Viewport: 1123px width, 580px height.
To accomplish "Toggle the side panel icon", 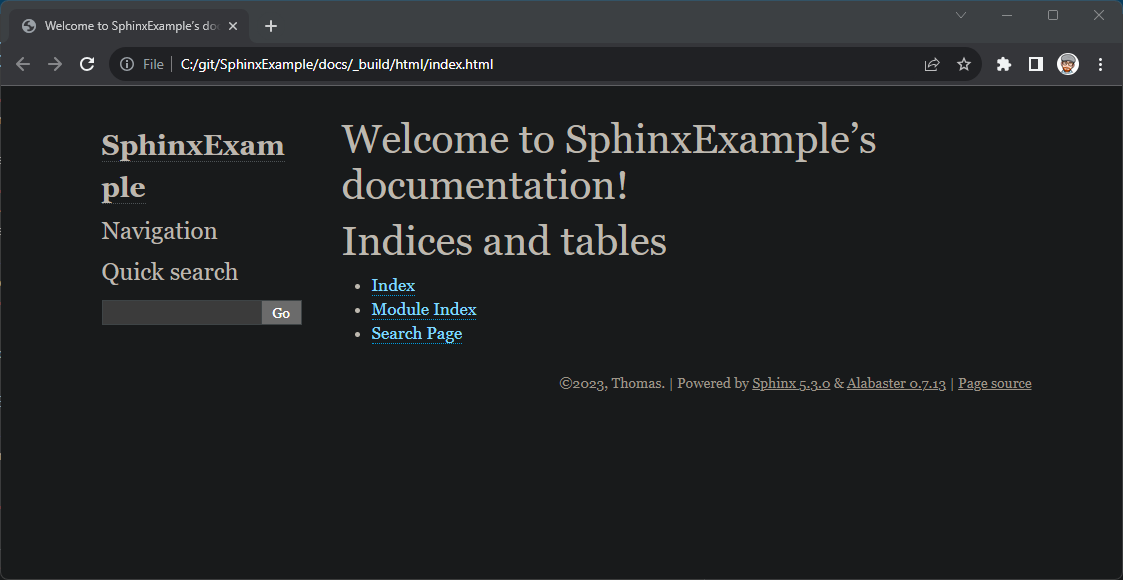I will coord(1036,64).
